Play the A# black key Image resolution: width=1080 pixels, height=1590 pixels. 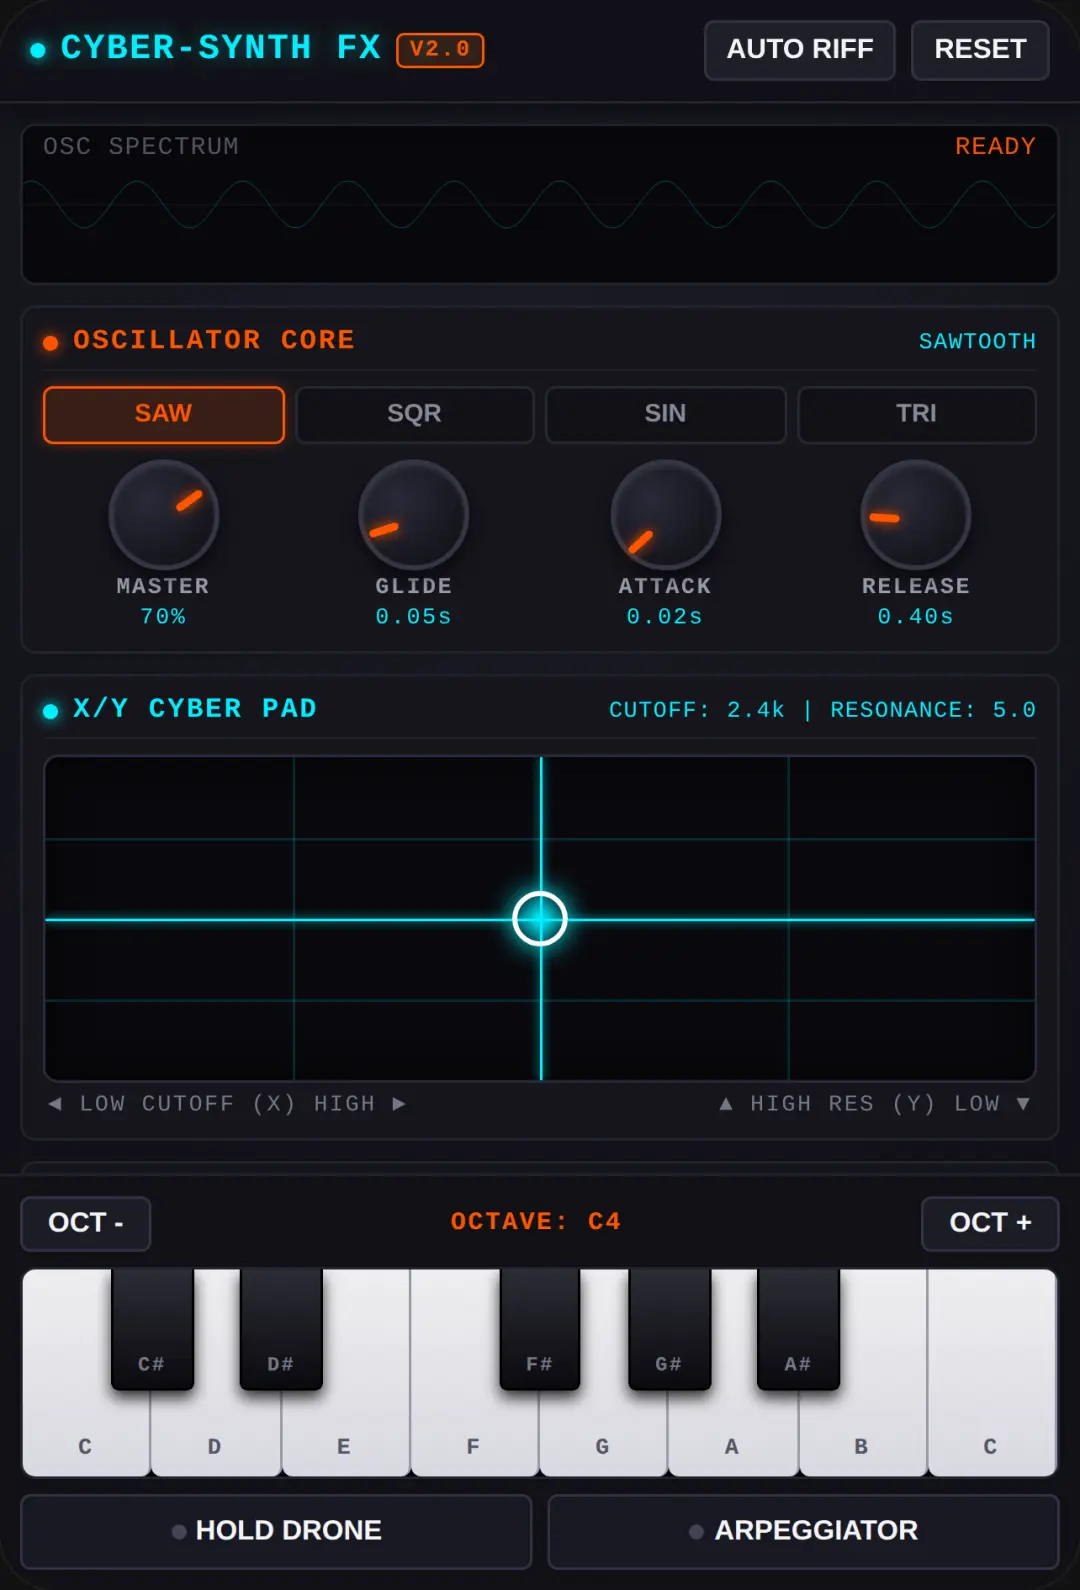(798, 1330)
